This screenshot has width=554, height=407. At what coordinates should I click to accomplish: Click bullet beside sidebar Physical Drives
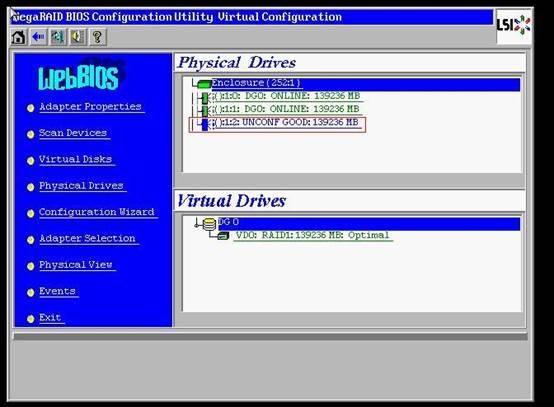(x=31, y=187)
